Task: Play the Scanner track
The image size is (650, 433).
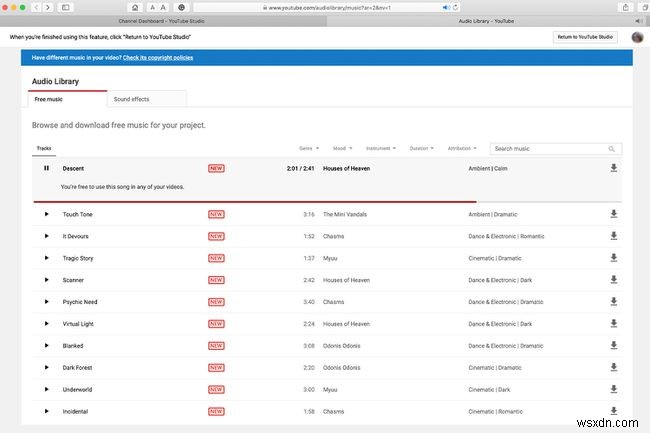Action: (x=46, y=280)
